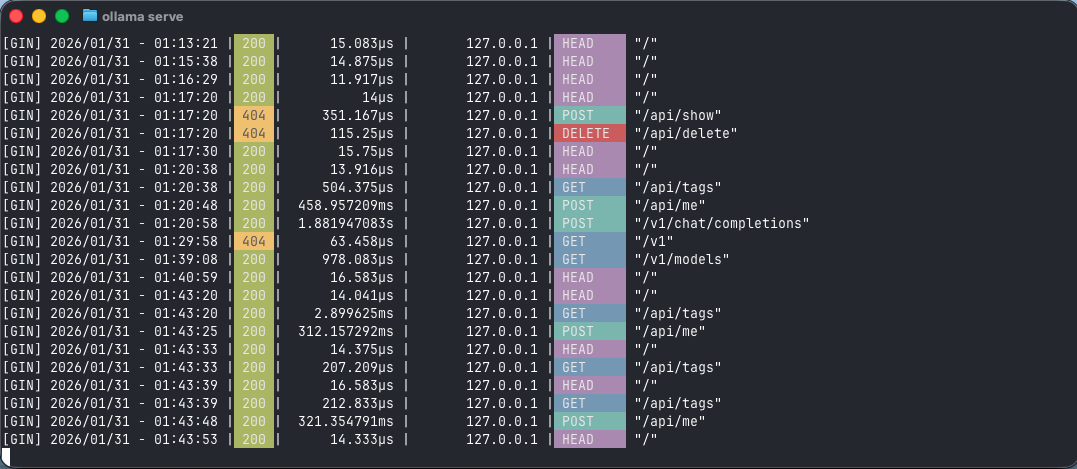Click the 212.833µs latency value
The height and width of the screenshot is (469, 1077).
(x=358, y=403)
